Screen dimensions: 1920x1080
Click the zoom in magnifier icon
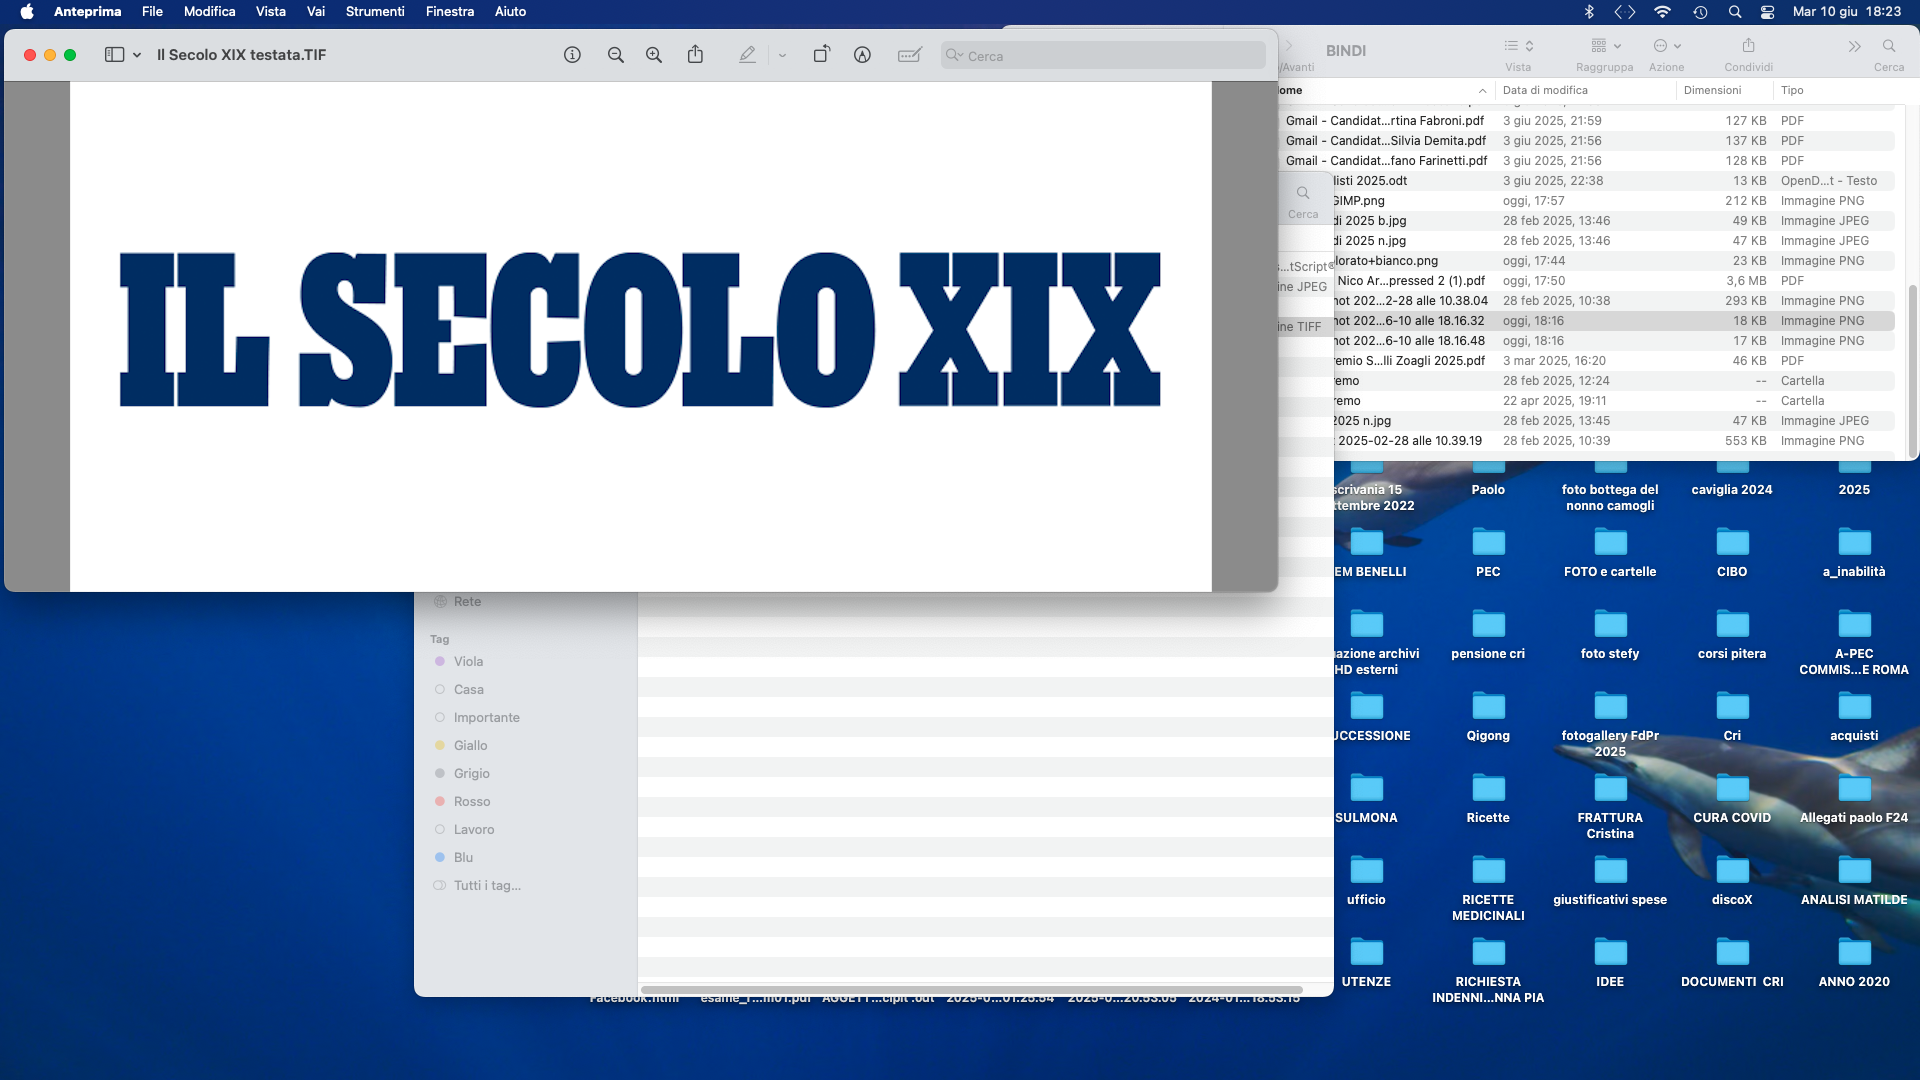(x=654, y=55)
